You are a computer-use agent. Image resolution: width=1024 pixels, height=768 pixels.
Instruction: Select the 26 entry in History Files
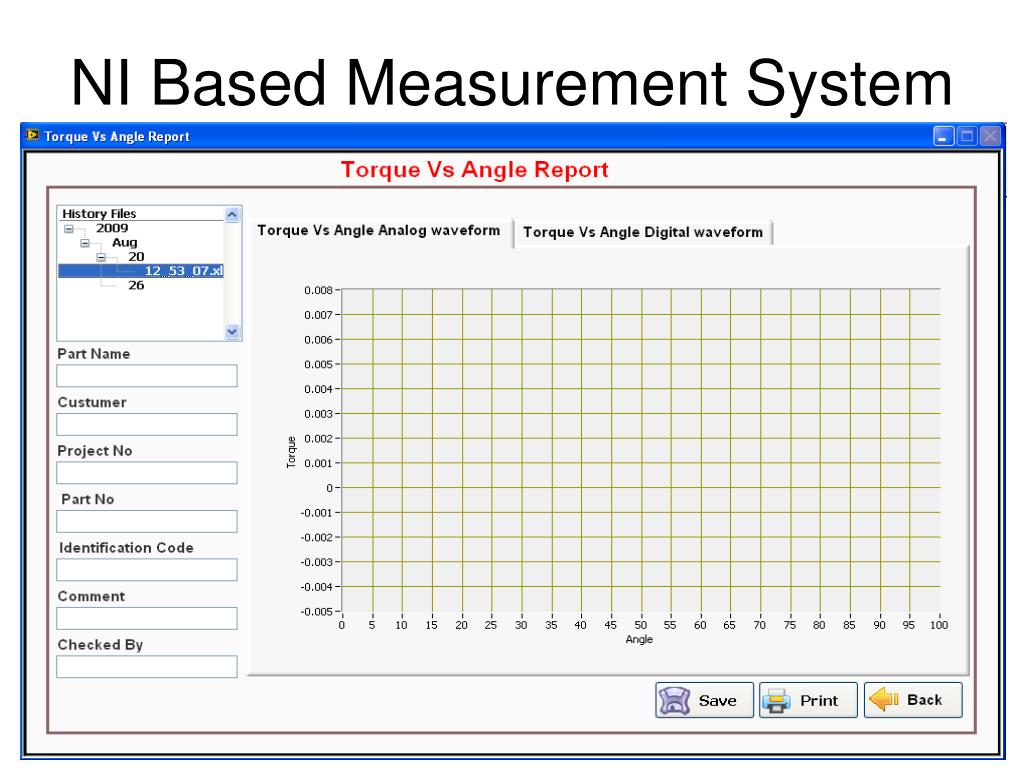click(x=136, y=285)
